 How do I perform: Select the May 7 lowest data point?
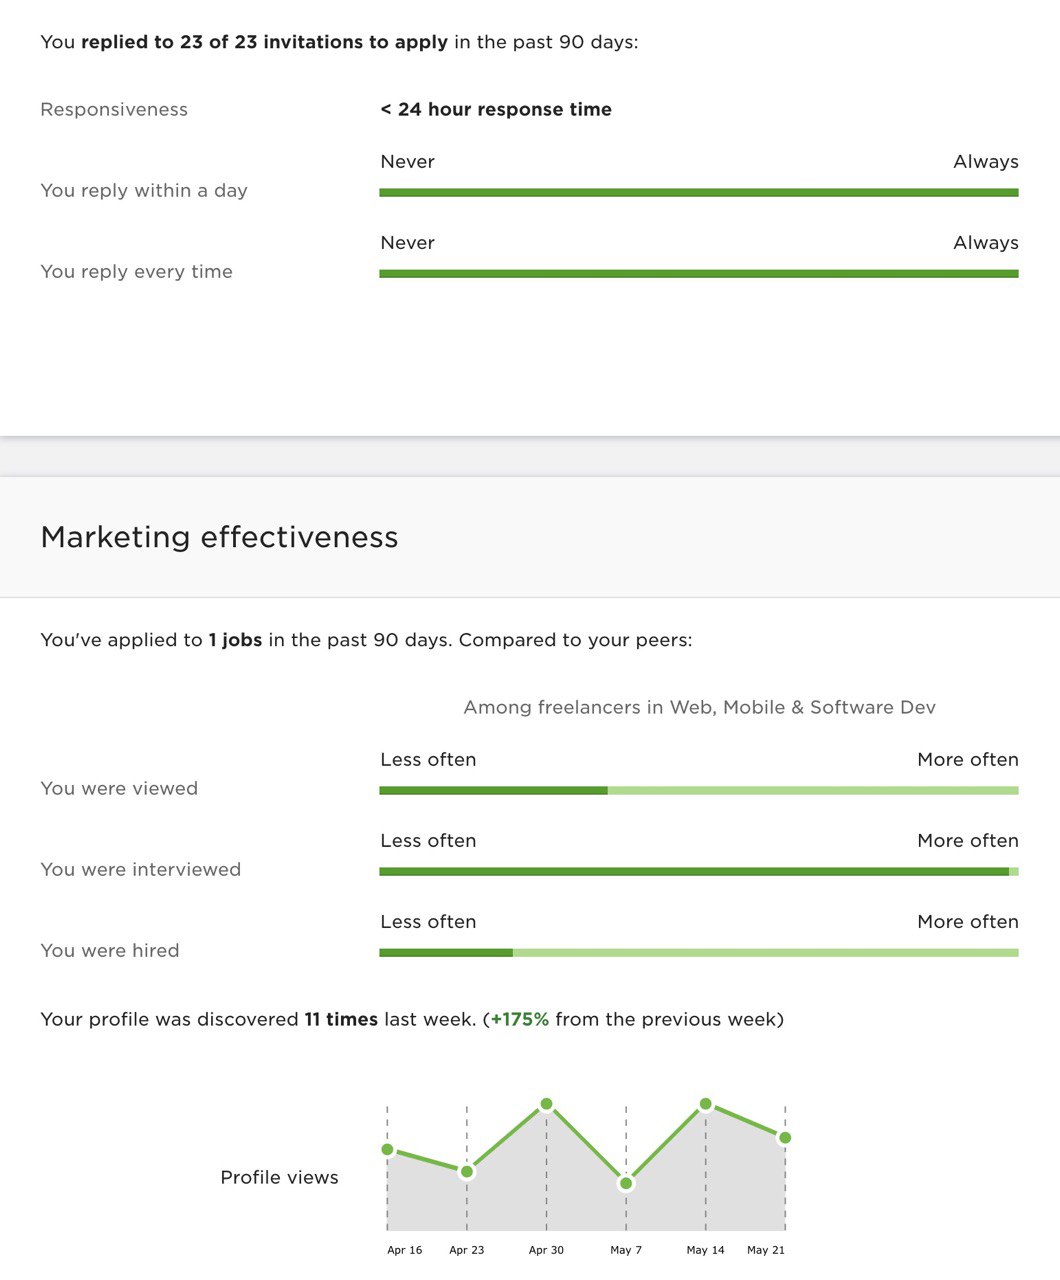[626, 1183]
